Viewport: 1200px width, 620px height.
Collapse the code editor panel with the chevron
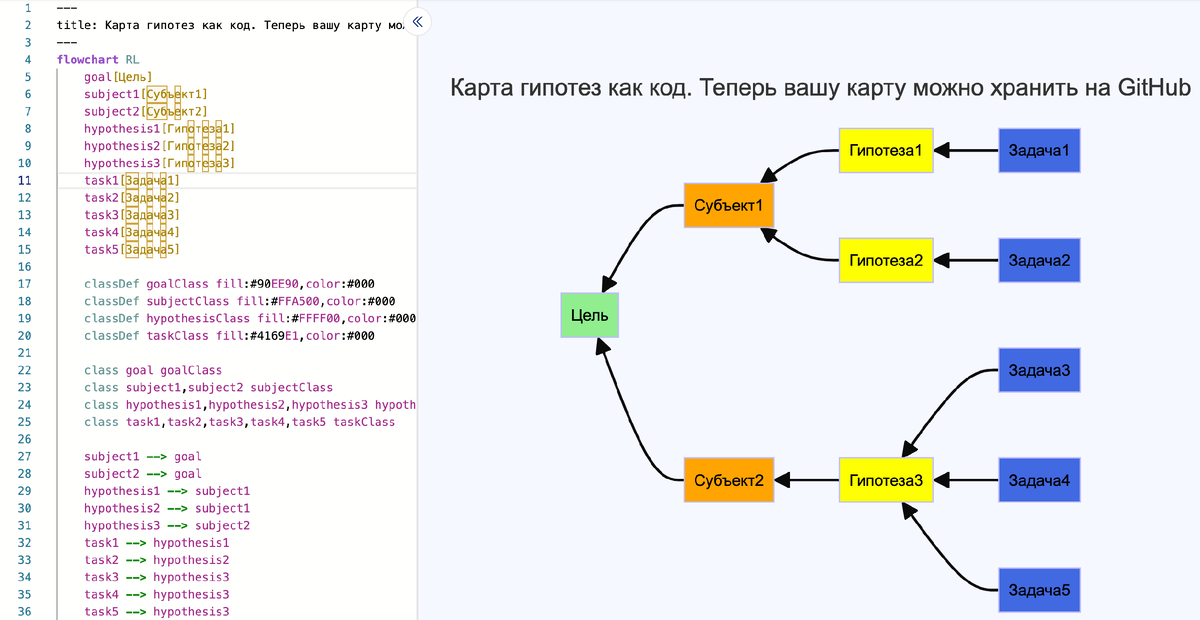tap(417, 21)
